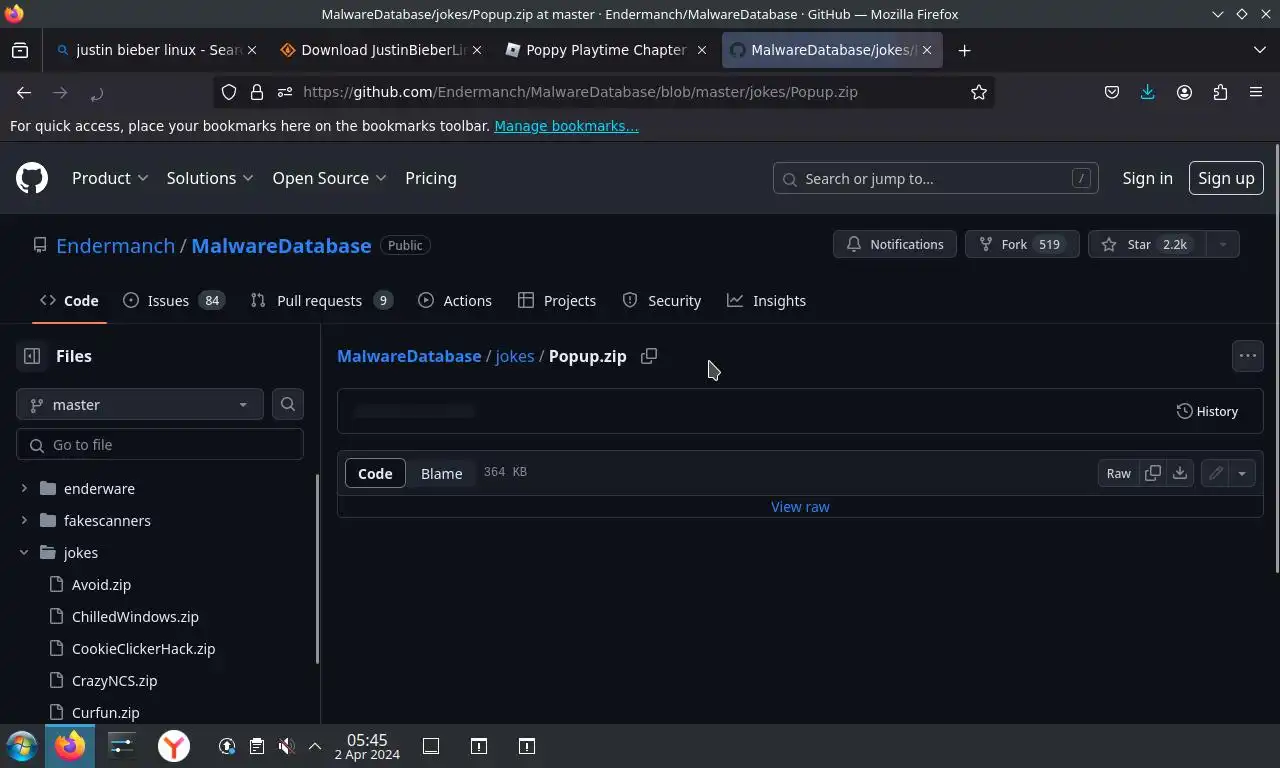Open Yandex browser from taskbar
Image resolution: width=1280 pixels, height=768 pixels.
coord(174,746)
